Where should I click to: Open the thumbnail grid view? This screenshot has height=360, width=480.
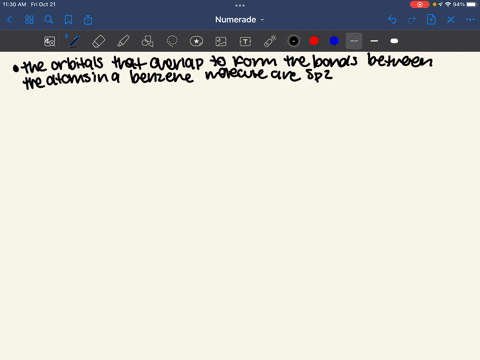29,20
